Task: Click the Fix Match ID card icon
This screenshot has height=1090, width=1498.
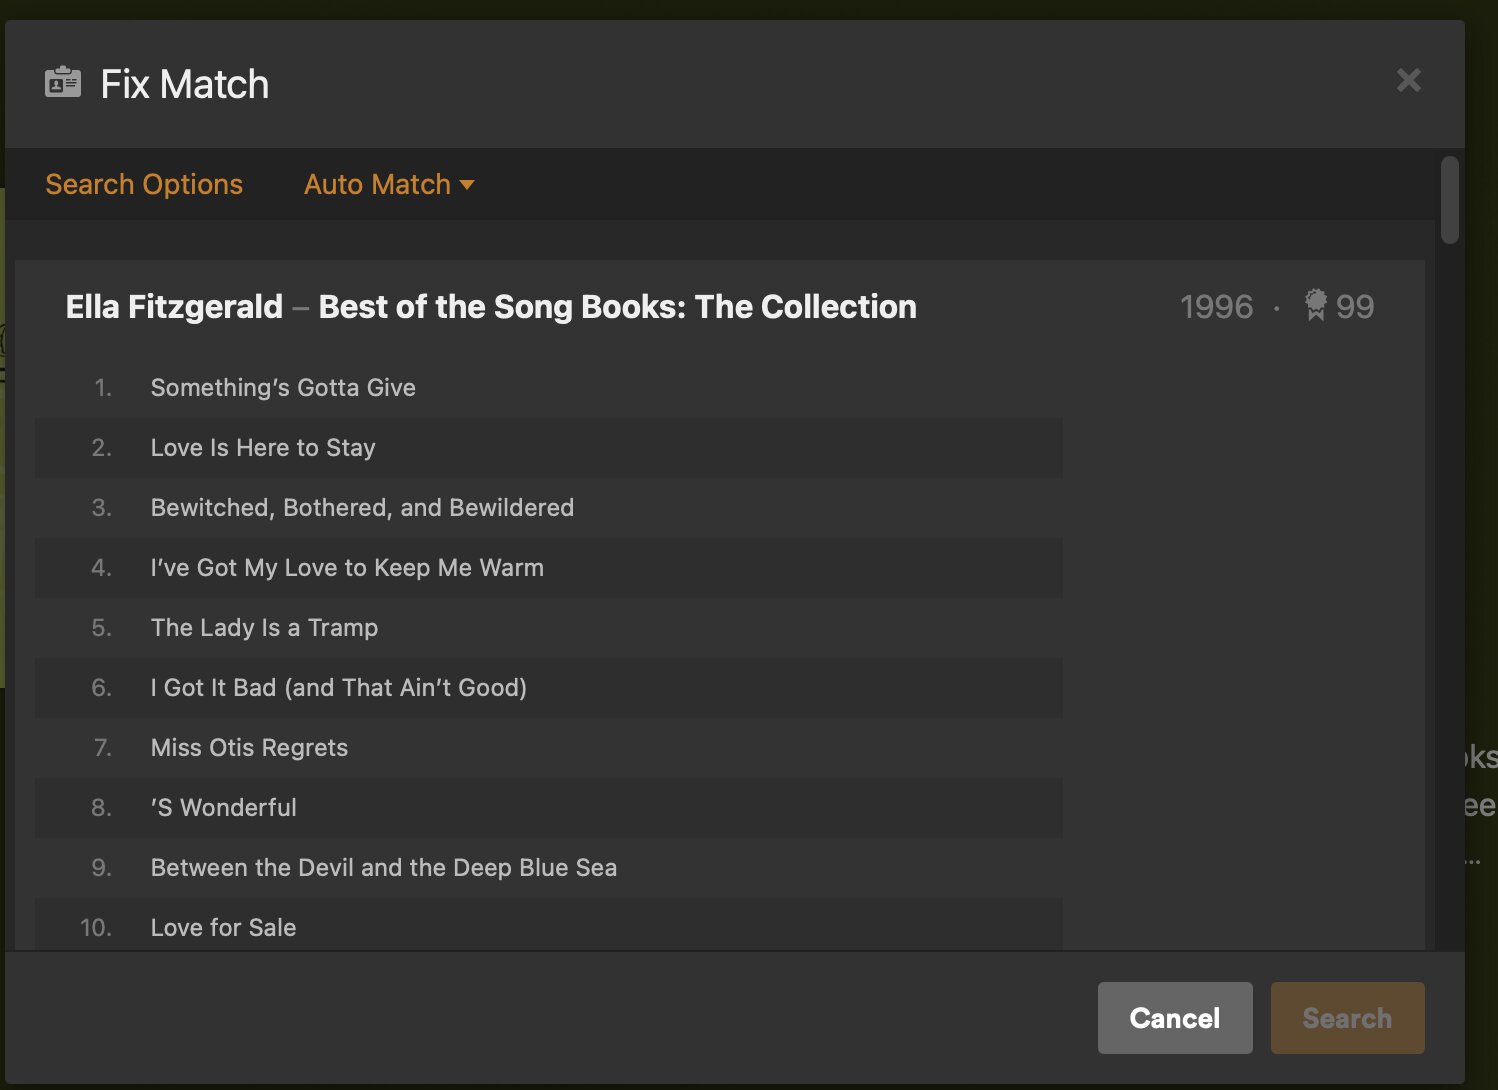Action: pyautogui.click(x=63, y=83)
